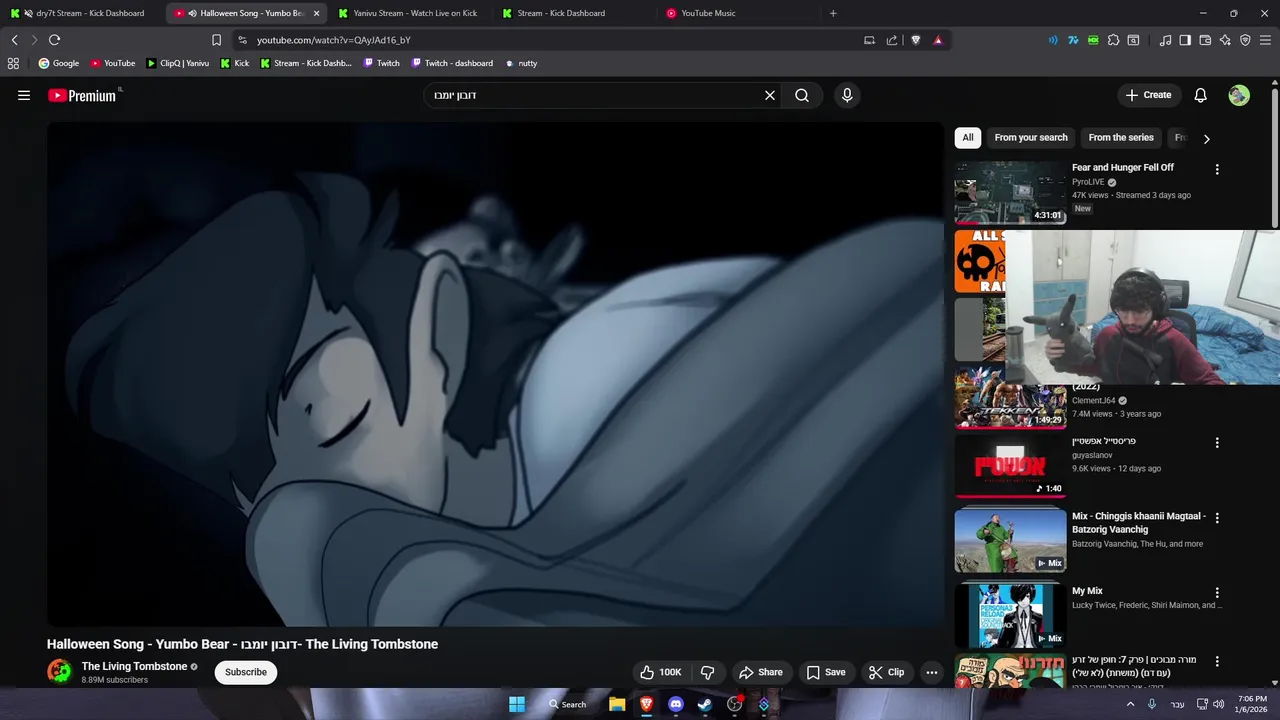Open Discord from the taskbar

pos(675,704)
